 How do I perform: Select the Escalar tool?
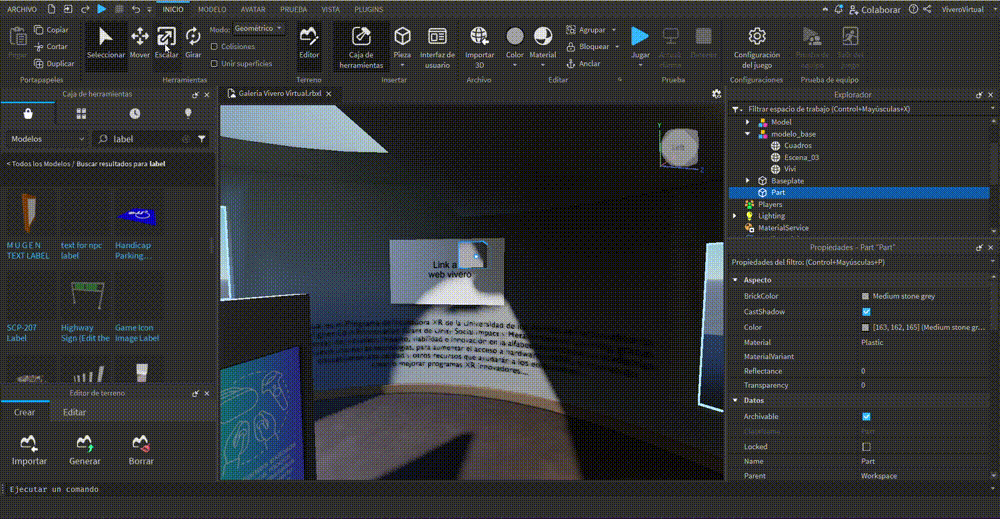[x=166, y=42]
